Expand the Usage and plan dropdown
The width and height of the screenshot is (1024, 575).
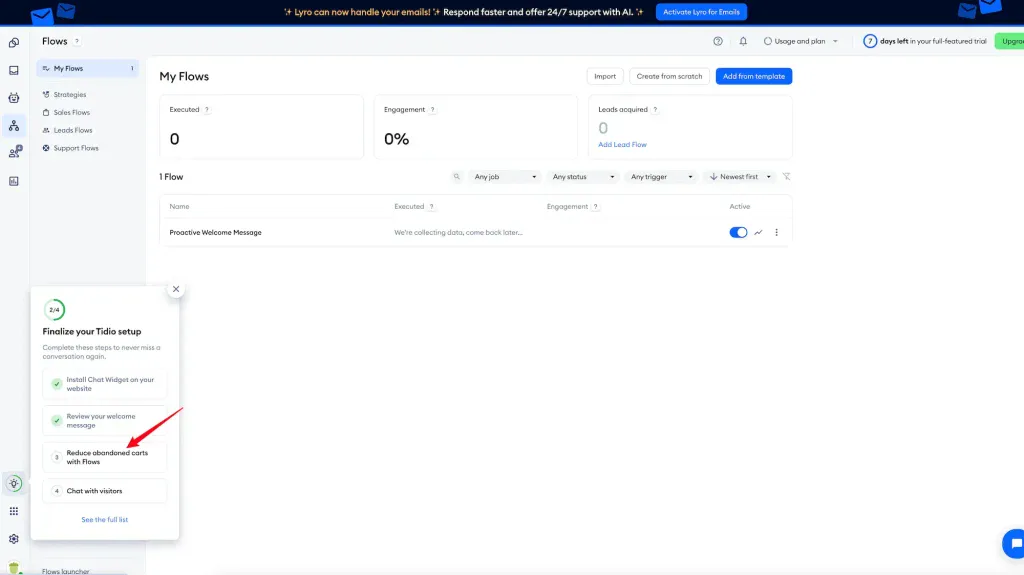tap(801, 41)
